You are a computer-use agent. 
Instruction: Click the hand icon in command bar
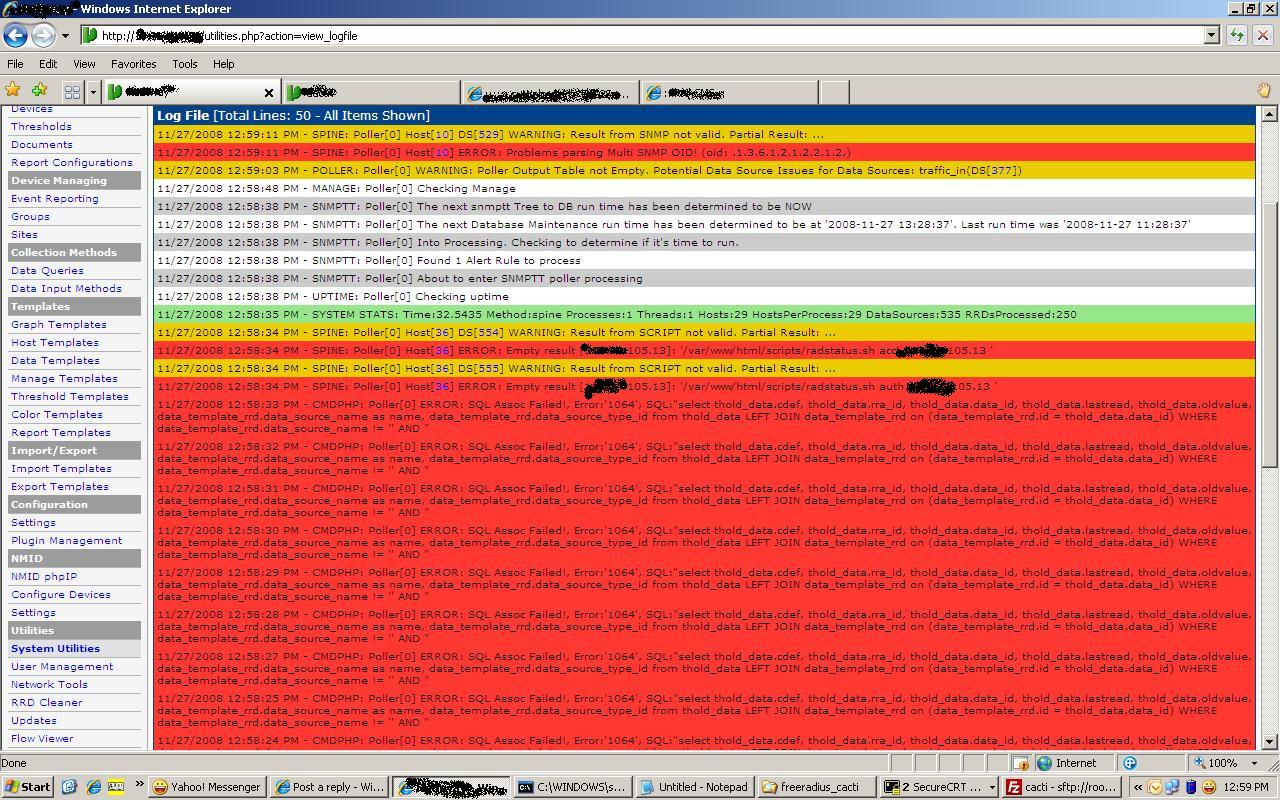[1263, 91]
